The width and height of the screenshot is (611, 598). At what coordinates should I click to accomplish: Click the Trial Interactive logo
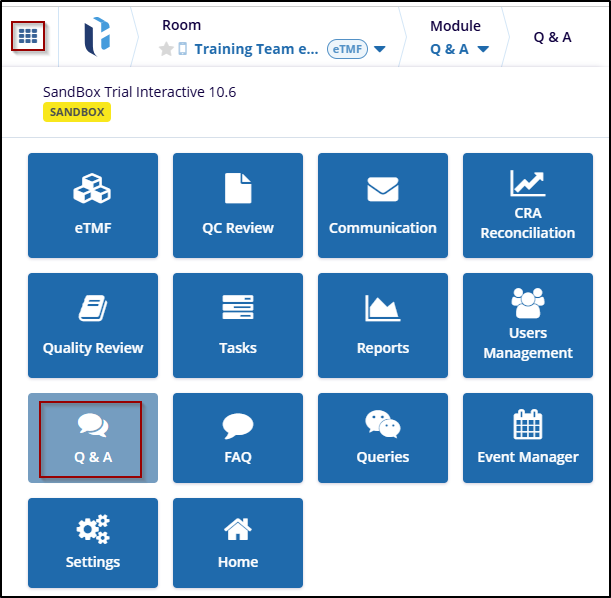coord(97,37)
